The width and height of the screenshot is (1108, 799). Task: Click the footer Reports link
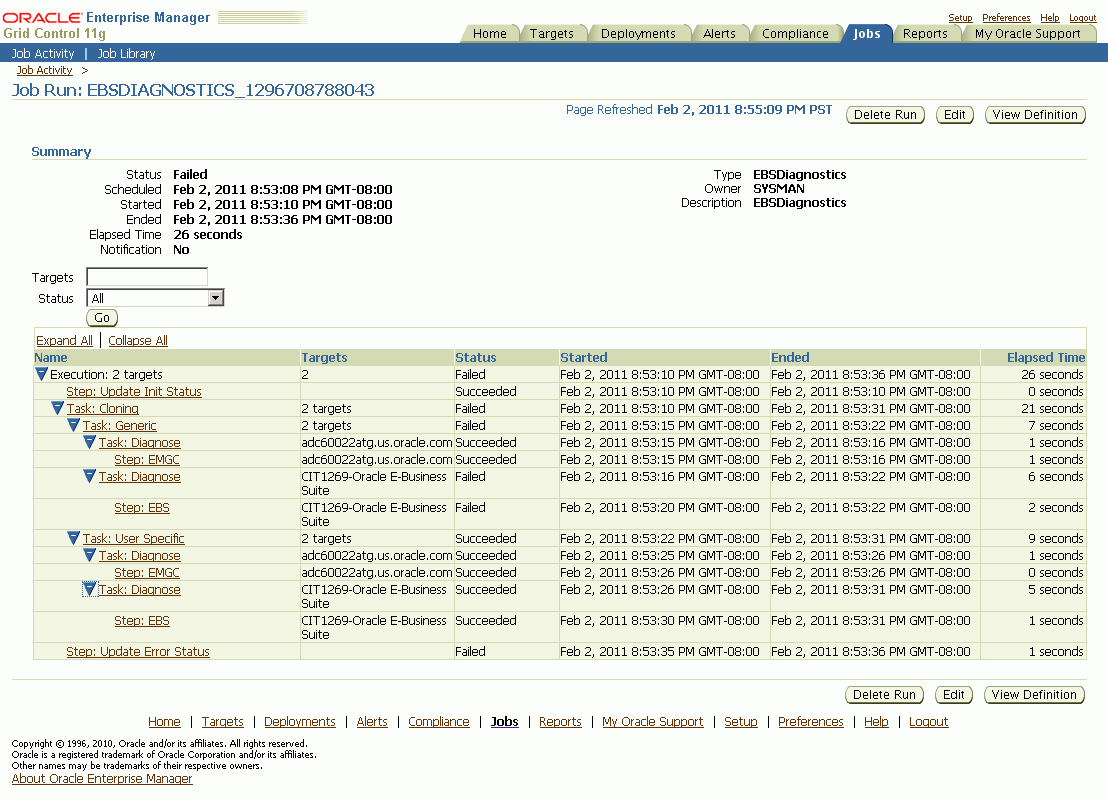tap(560, 721)
